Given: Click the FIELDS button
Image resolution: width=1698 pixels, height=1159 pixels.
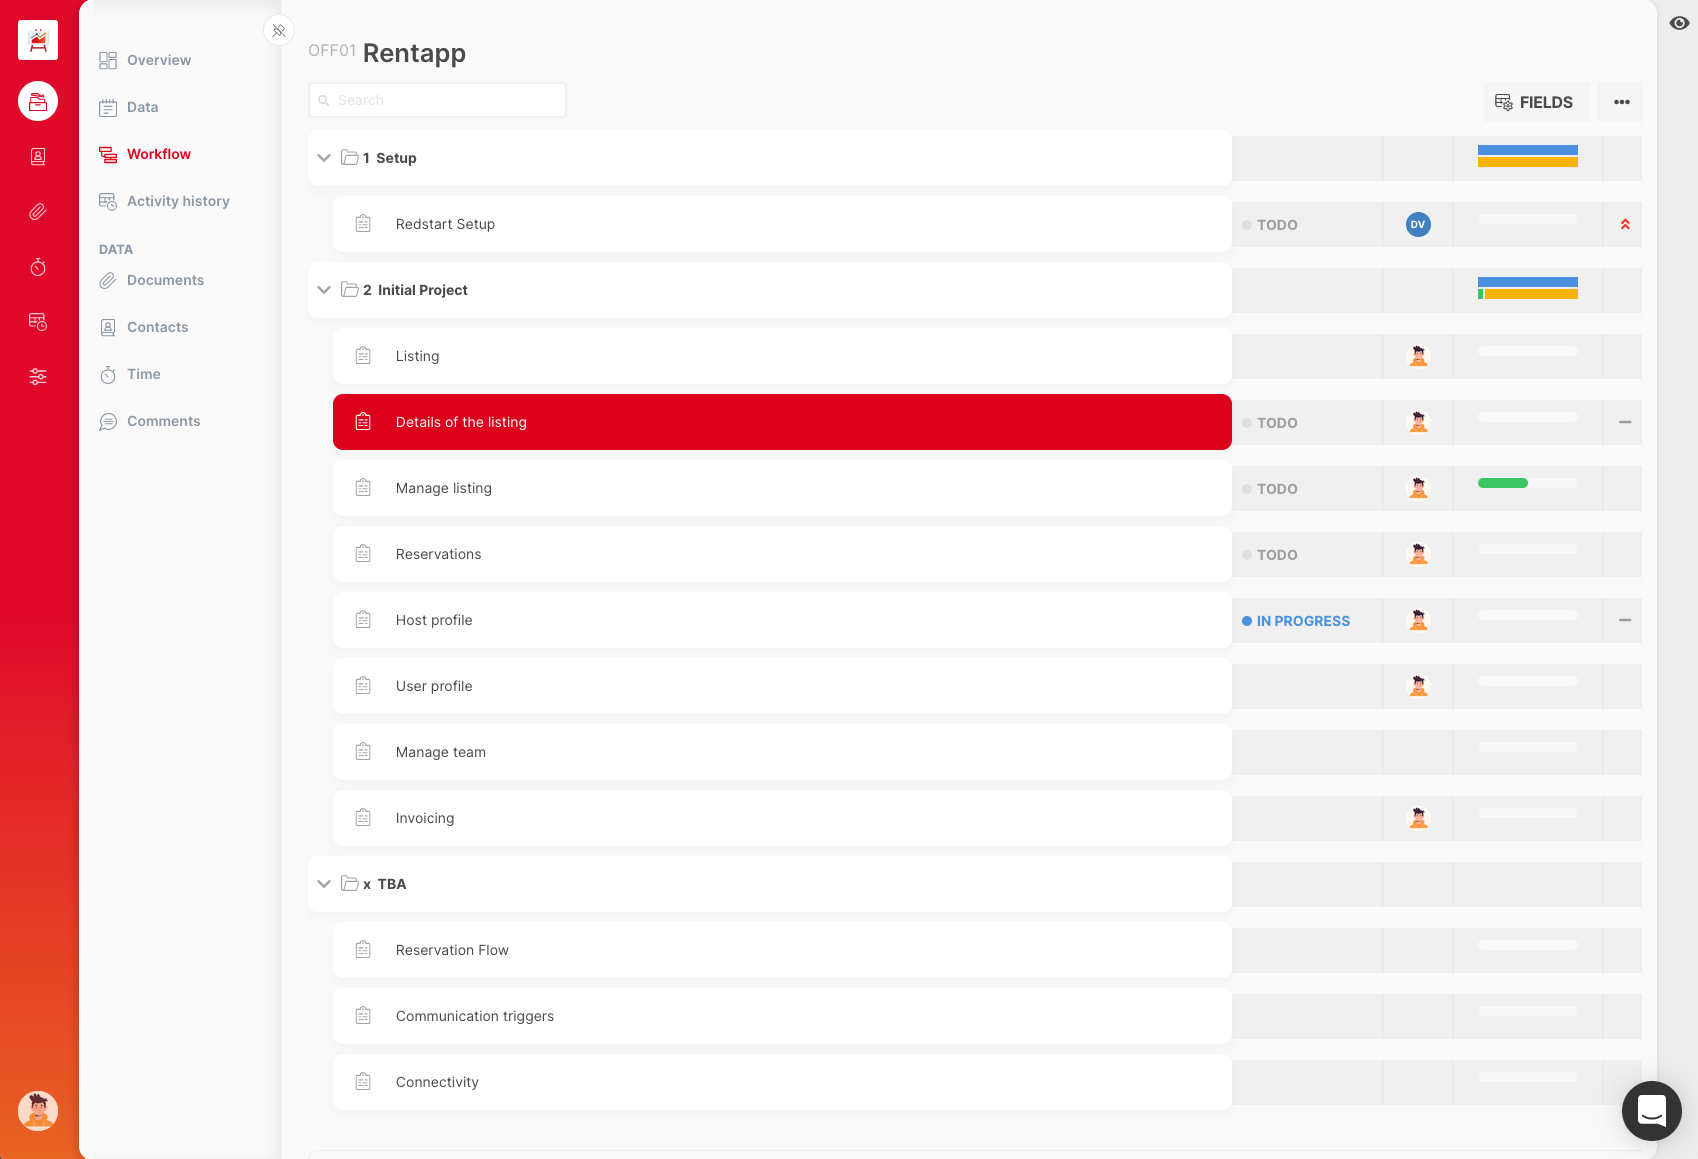Looking at the screenshot, I should (x=1534, y=102).
